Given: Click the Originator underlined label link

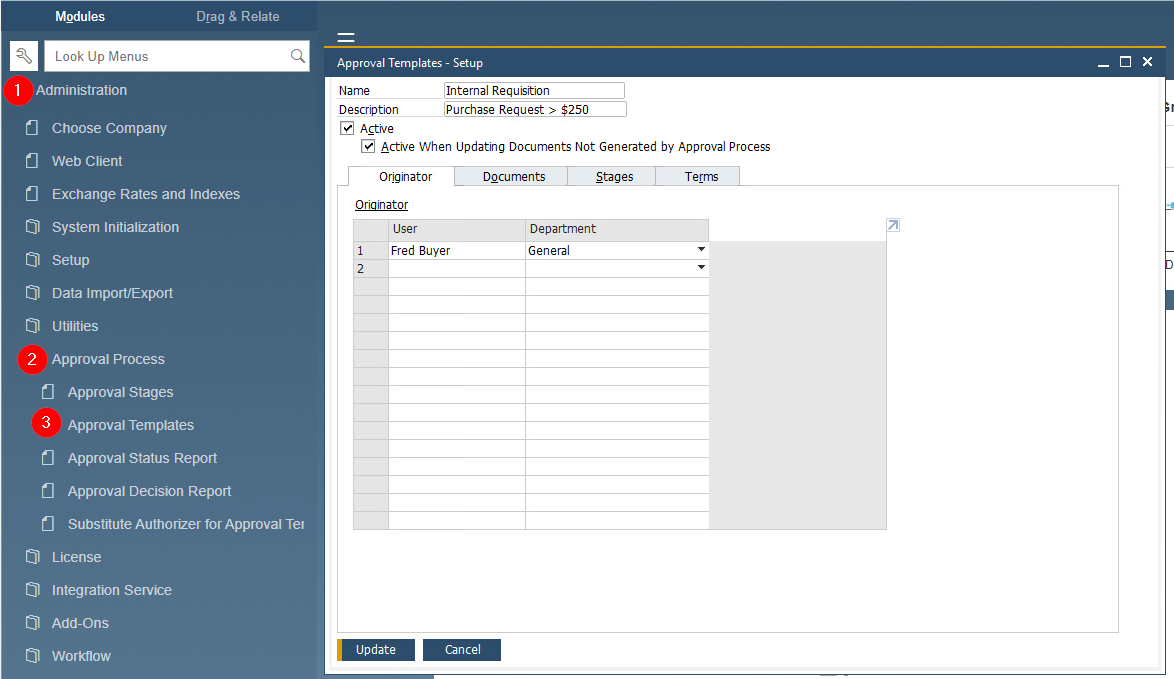Looking at the screenshot, I should click(x=381, y=204).
